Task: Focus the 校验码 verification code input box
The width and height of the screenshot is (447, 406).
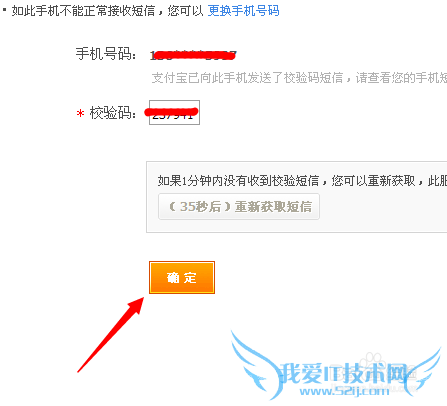Action: 174,112
